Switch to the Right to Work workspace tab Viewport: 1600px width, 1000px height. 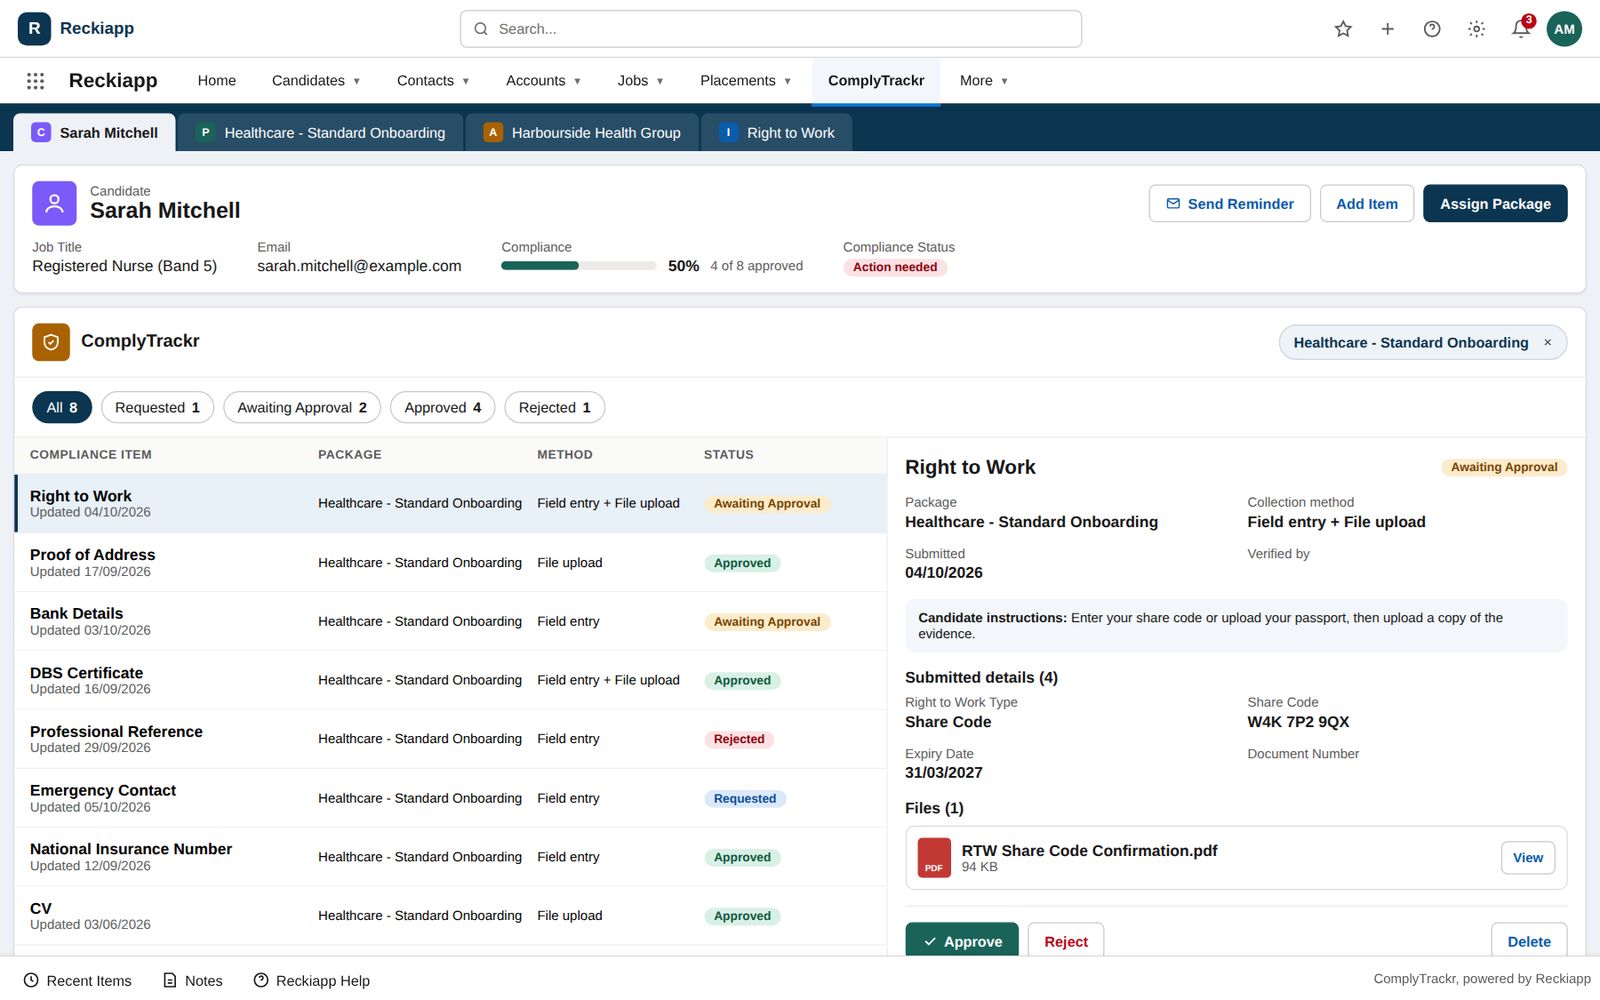[x=777, y=133]
